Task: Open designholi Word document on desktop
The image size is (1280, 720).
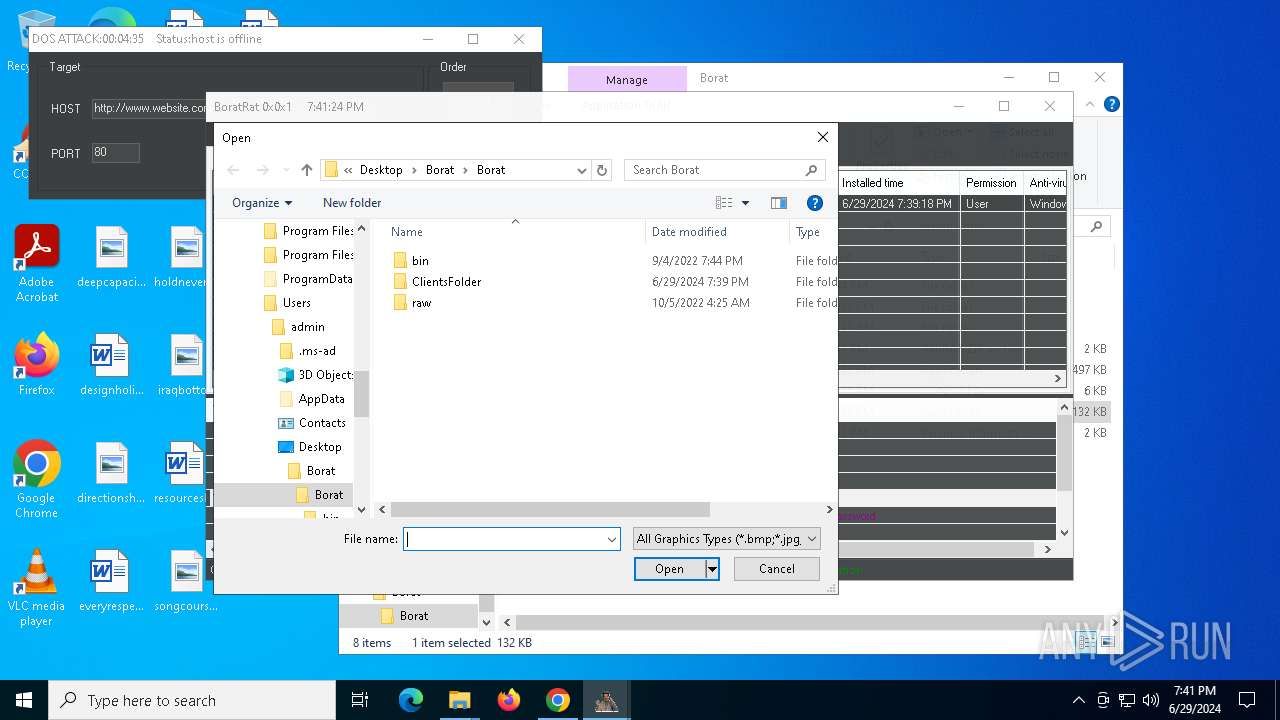Action: 110,364
